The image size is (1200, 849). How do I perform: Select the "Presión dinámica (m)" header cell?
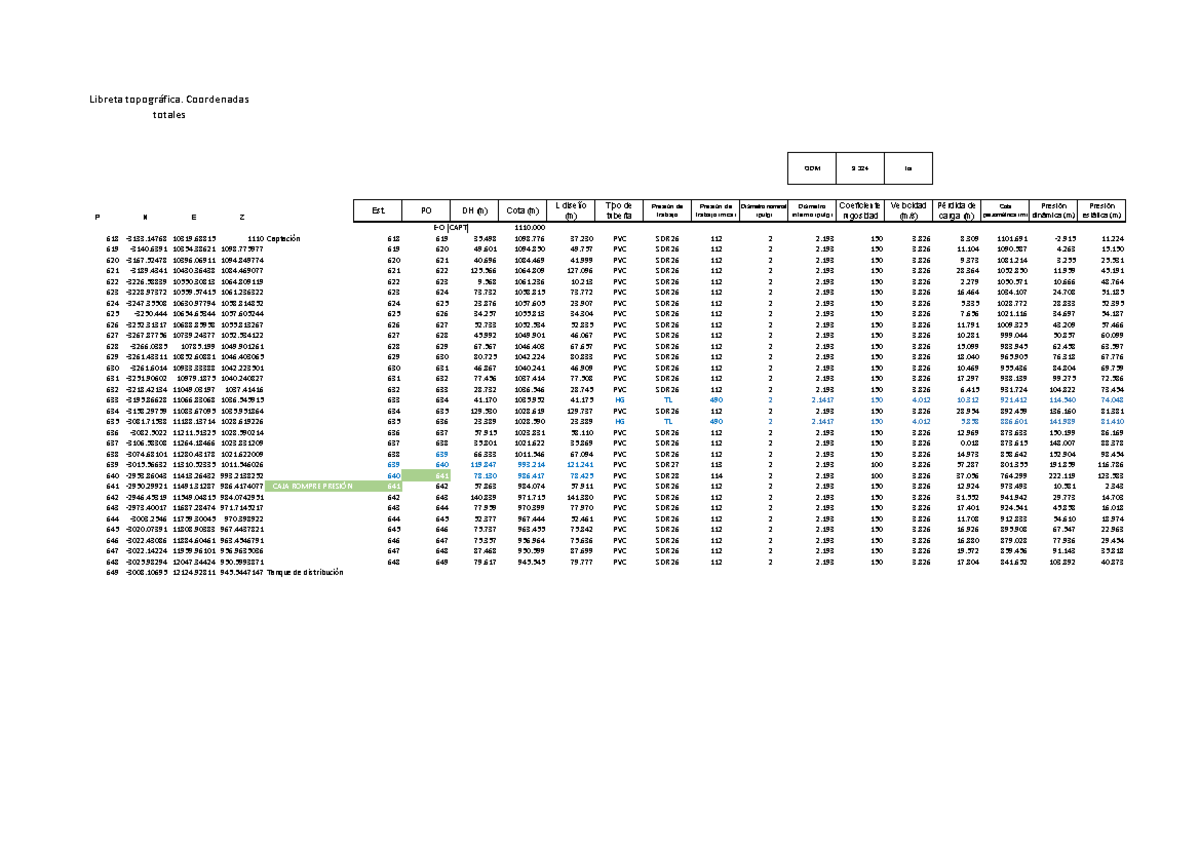(x=1053, y=210)
